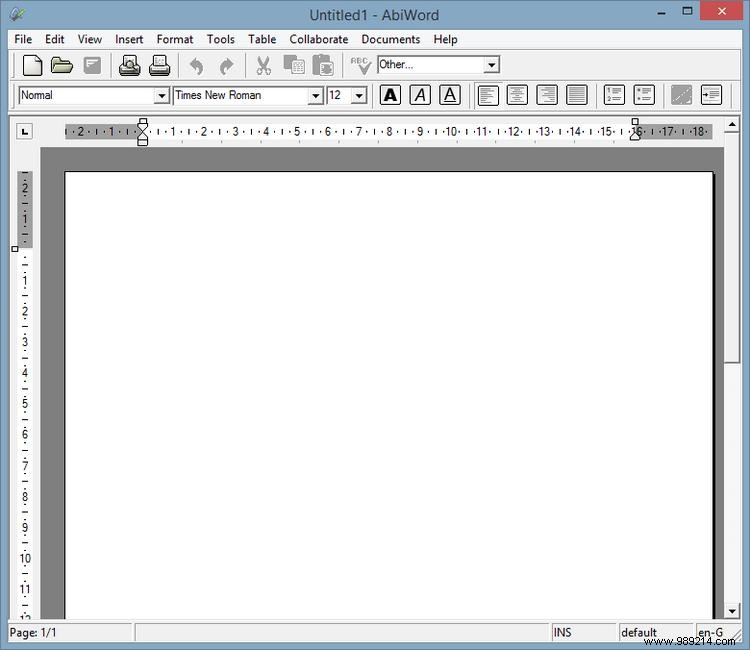Center align the text

pos(518,95)
